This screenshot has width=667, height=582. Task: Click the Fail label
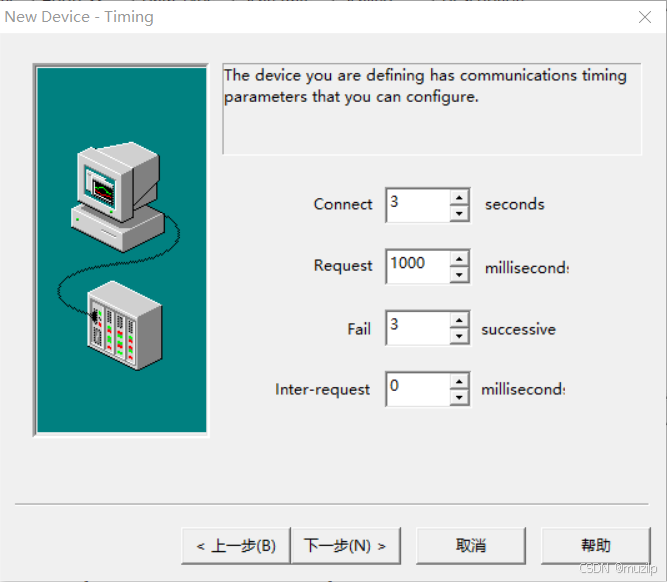(359, 329)
